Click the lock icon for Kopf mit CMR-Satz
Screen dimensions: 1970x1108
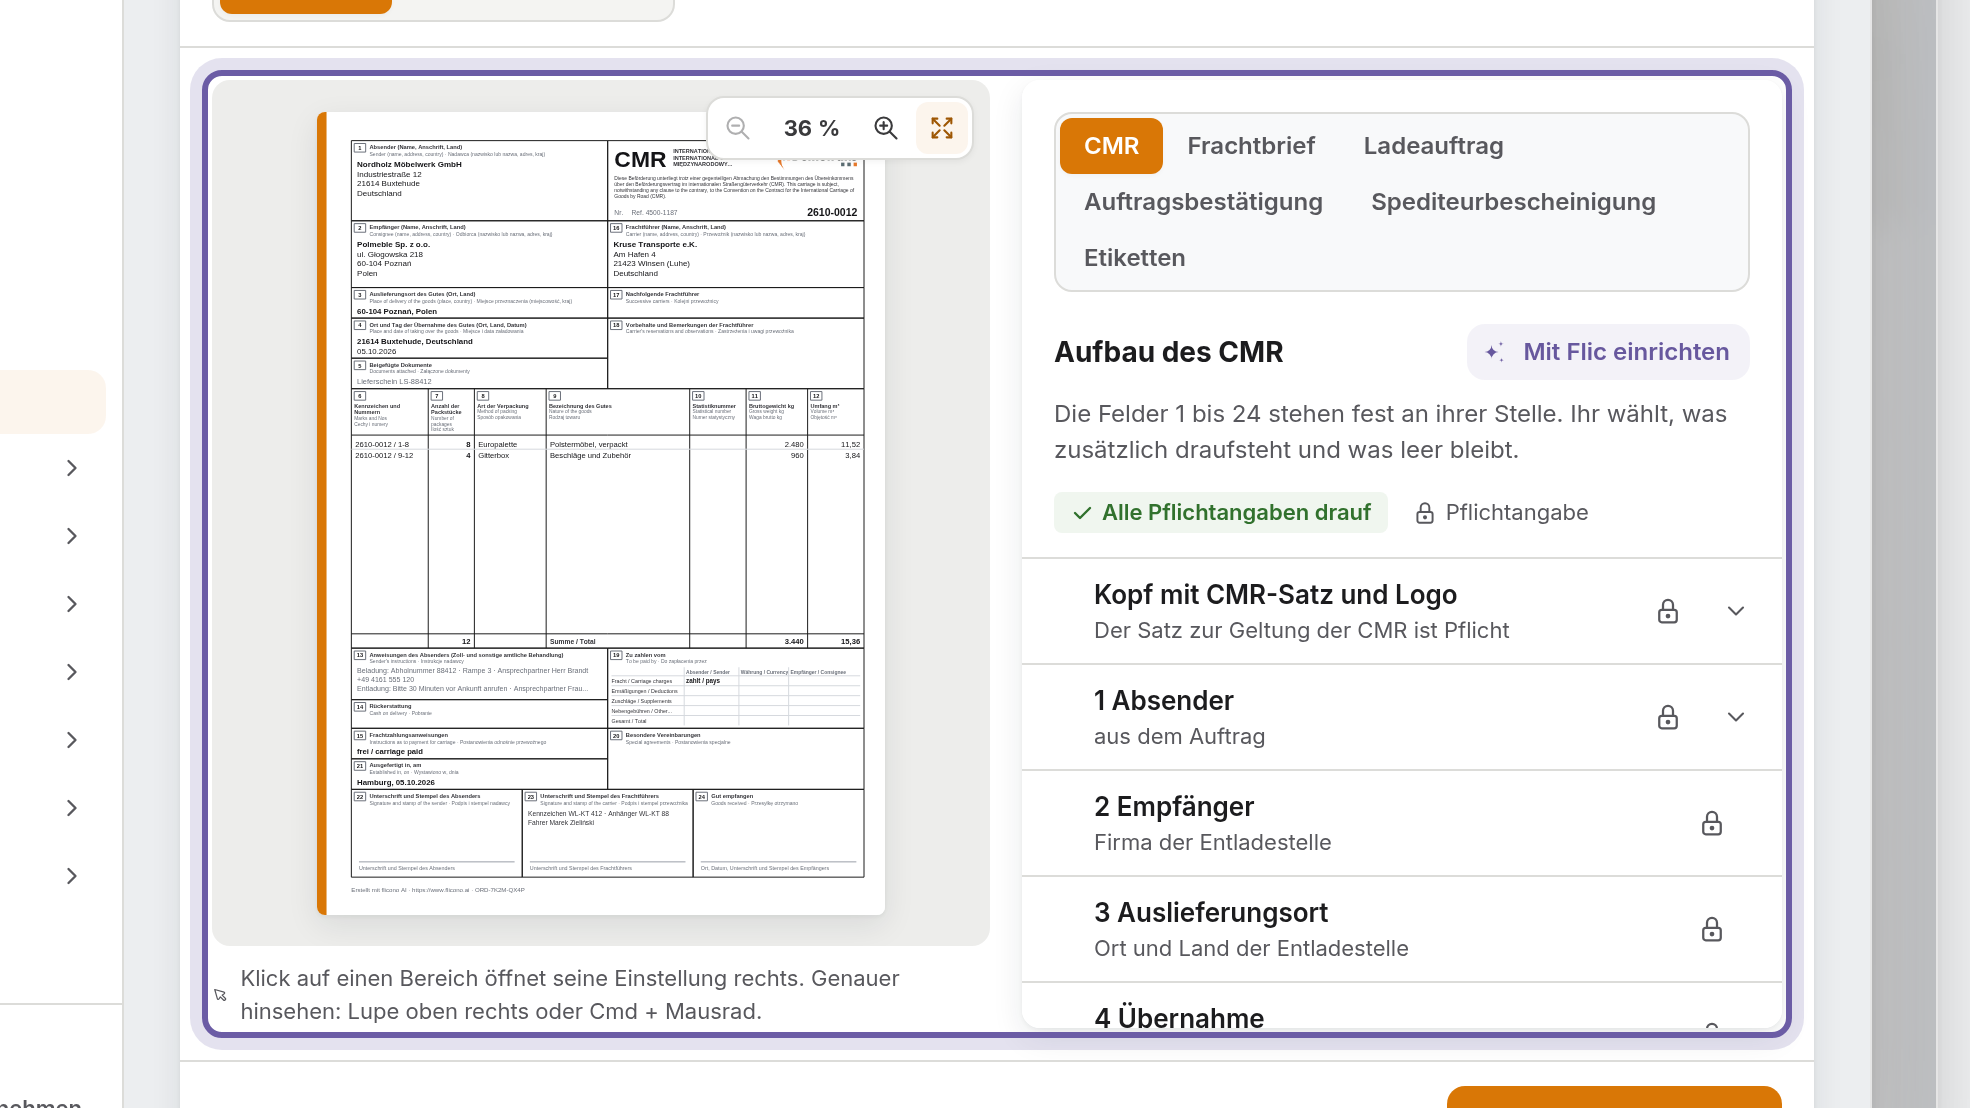(x=1668, y=611)
